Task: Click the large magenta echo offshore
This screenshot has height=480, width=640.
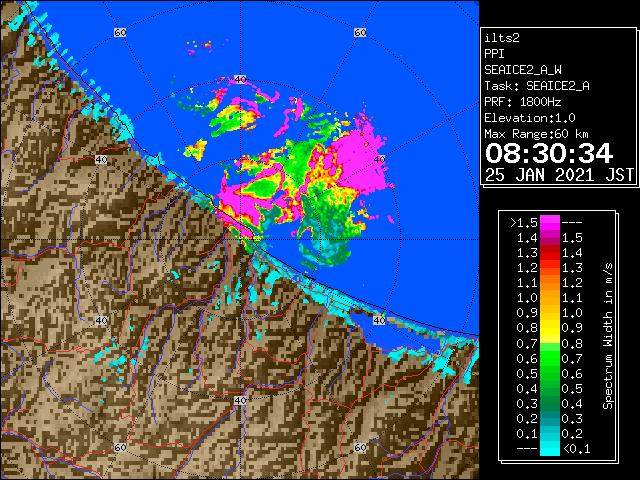Action: [x=359, y=161]
